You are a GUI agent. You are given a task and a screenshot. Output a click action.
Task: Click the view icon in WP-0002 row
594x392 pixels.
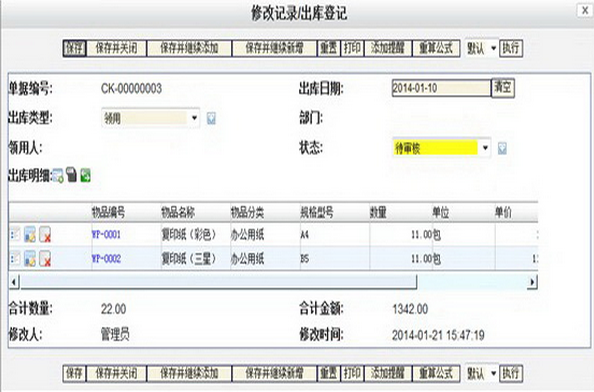pyautogui.click(x=15, y=259)
